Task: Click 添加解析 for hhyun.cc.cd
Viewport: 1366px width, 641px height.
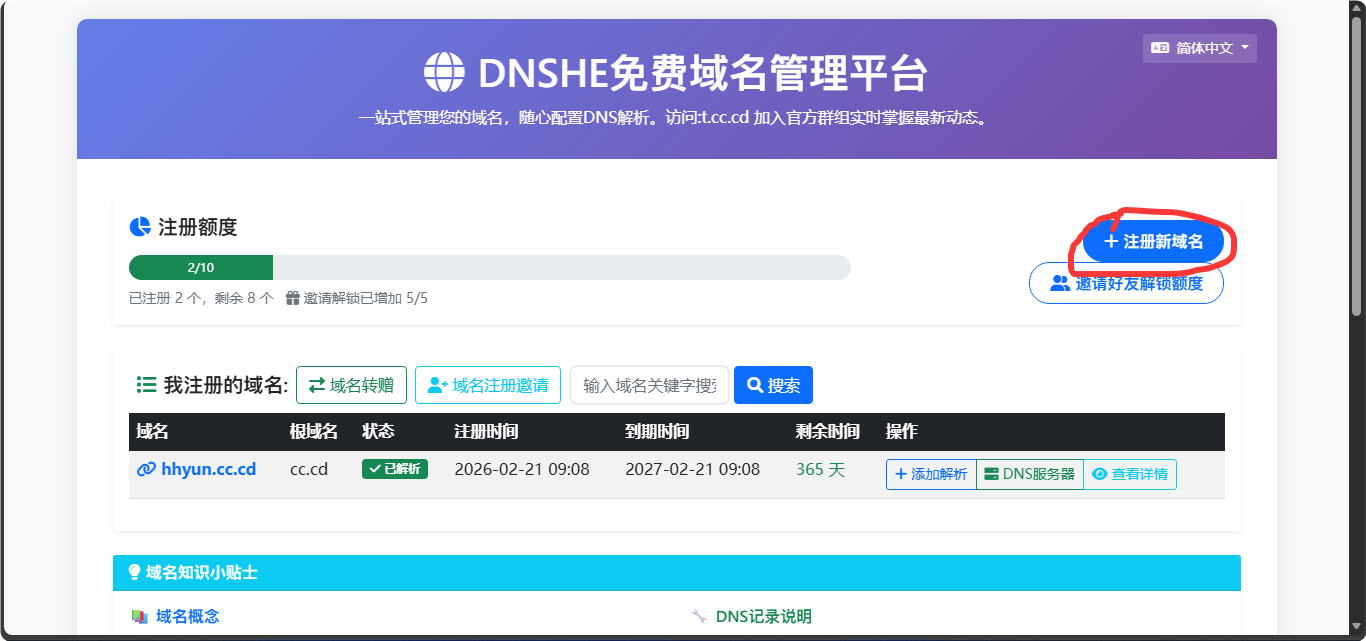Action: pyautogui.click(x=930, y=474)
